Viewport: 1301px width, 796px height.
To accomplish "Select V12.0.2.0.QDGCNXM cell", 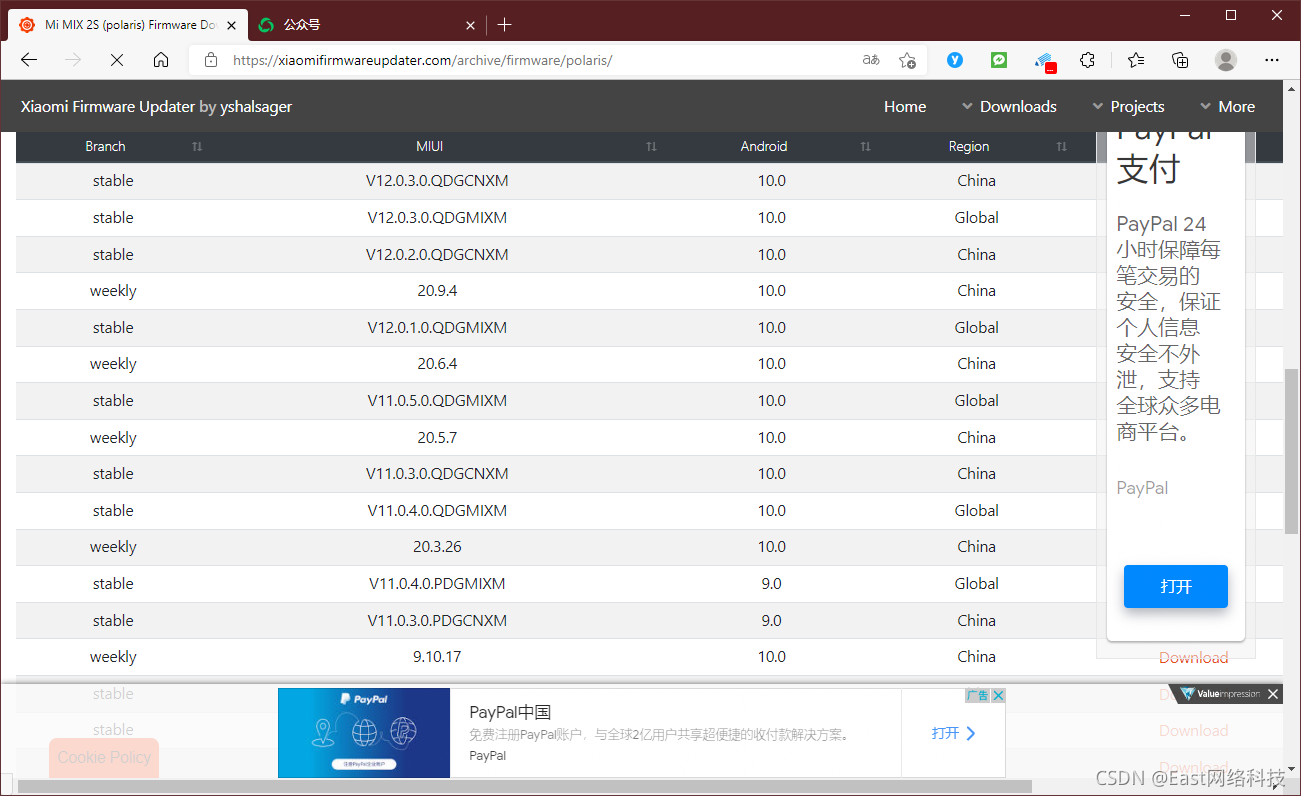I will point(437,254).
